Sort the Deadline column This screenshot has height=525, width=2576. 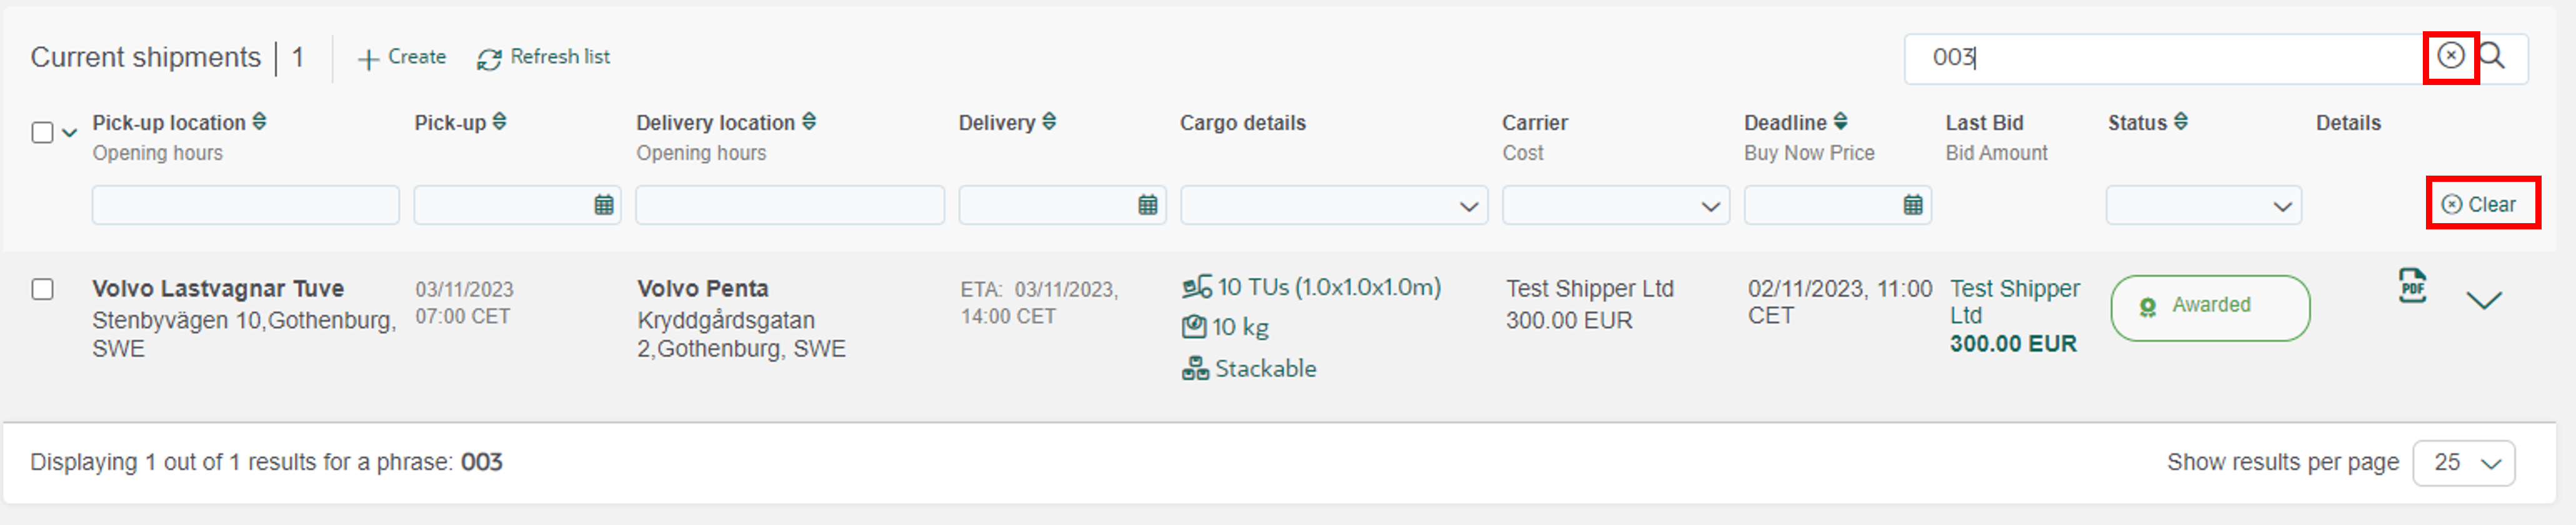point(1840,122)
